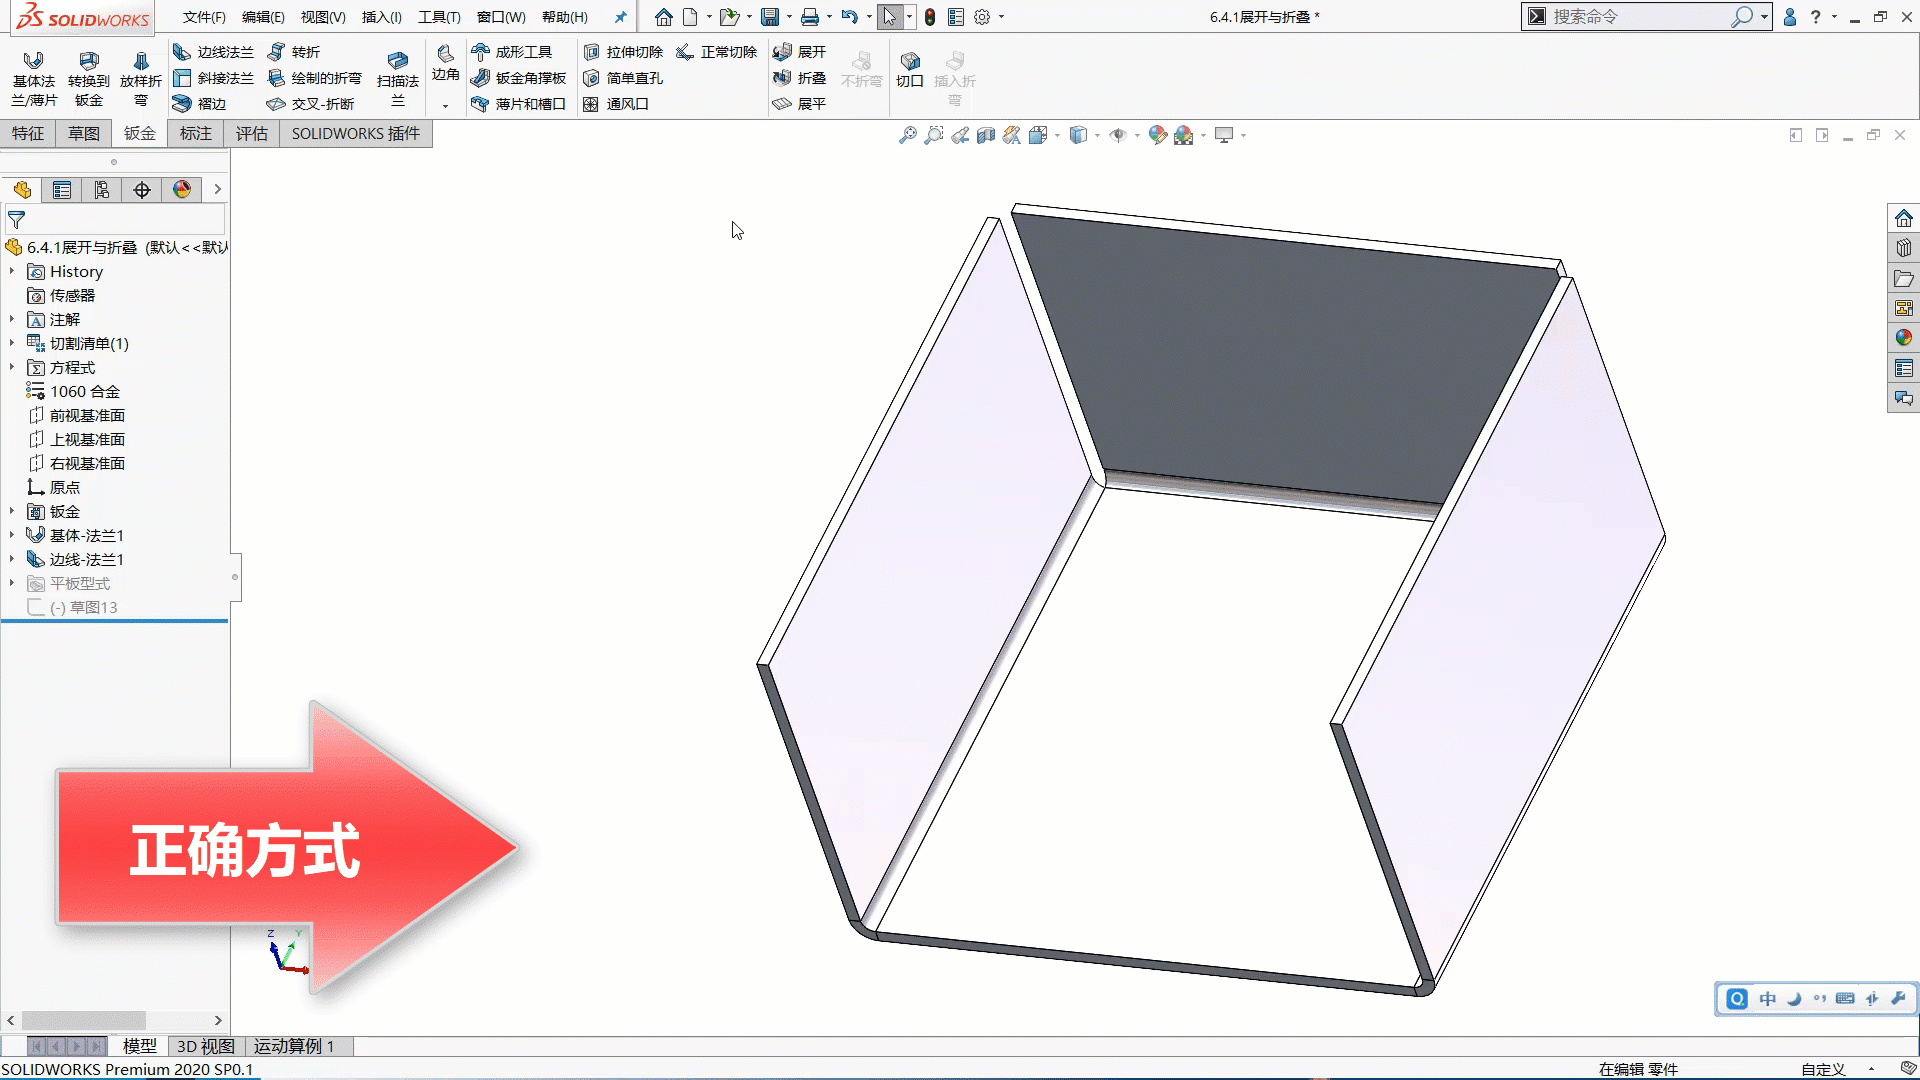
Task: Expand the 边线-法兰1 feature node
Action: coord(11,558)
